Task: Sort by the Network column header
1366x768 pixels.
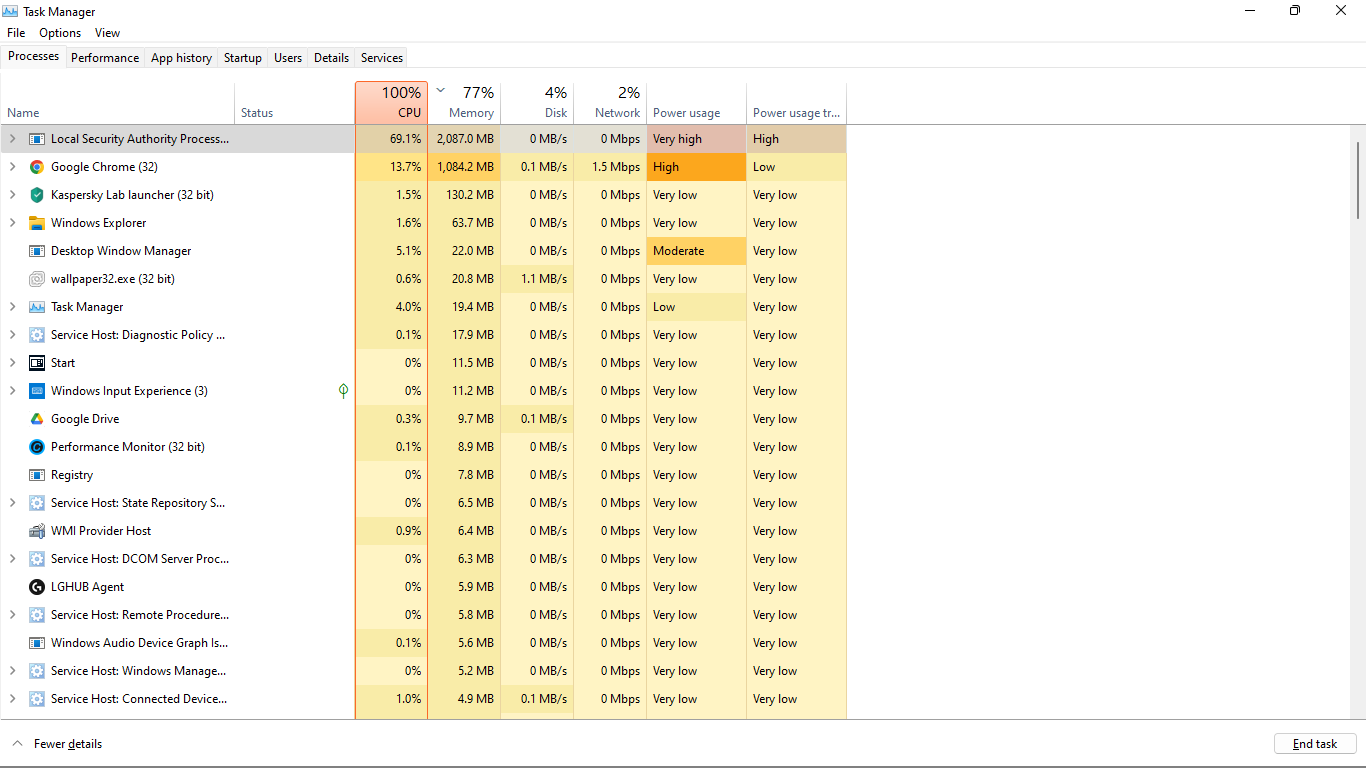Action: (610, 103)
